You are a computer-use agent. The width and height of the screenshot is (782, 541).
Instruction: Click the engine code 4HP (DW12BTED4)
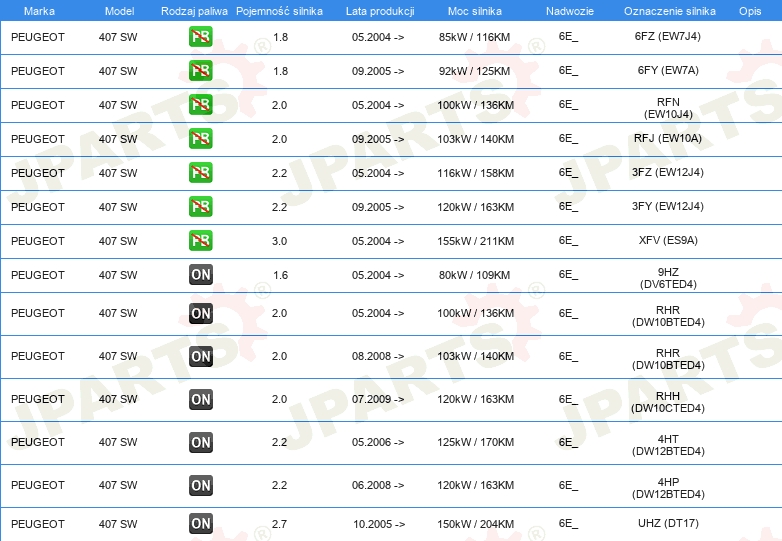point(668,488)
